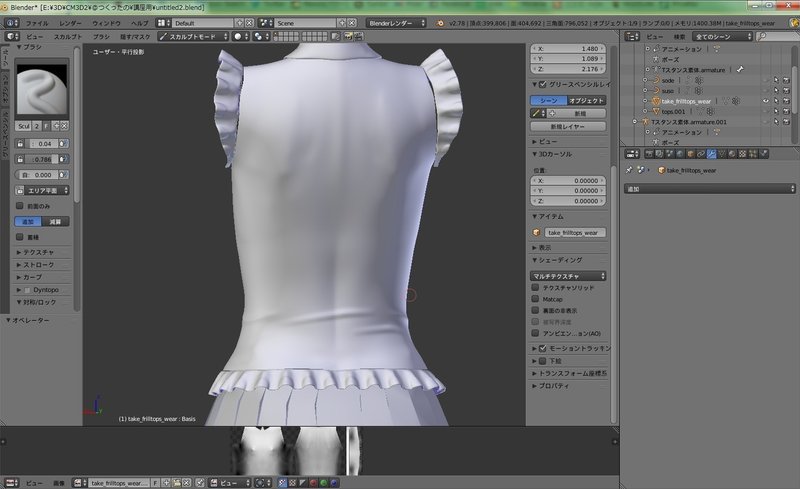Click the OpenGL render animation clapper icon
Screen dimensions: 800x489
pos(359,36)
